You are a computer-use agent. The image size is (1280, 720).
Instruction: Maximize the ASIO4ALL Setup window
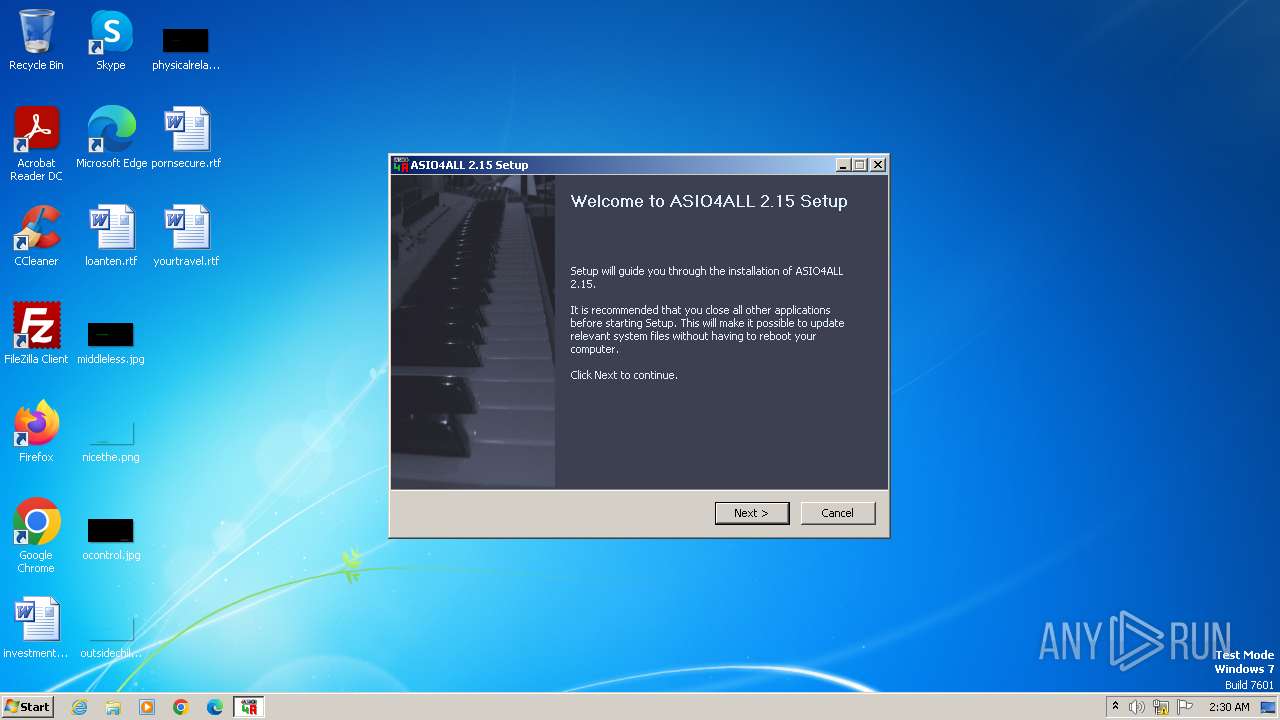coord(860,165)
